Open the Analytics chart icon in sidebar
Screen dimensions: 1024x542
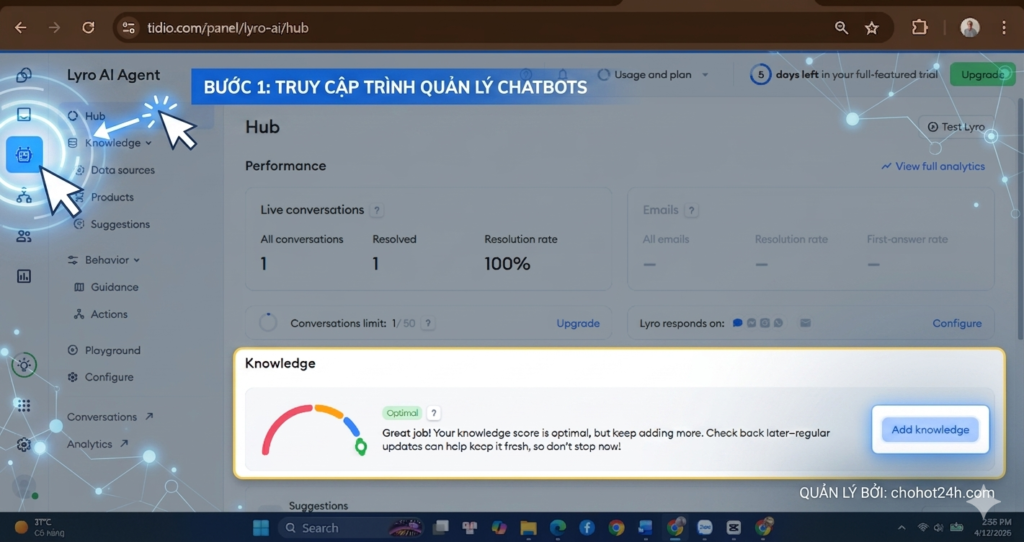(x=24, y=276)
